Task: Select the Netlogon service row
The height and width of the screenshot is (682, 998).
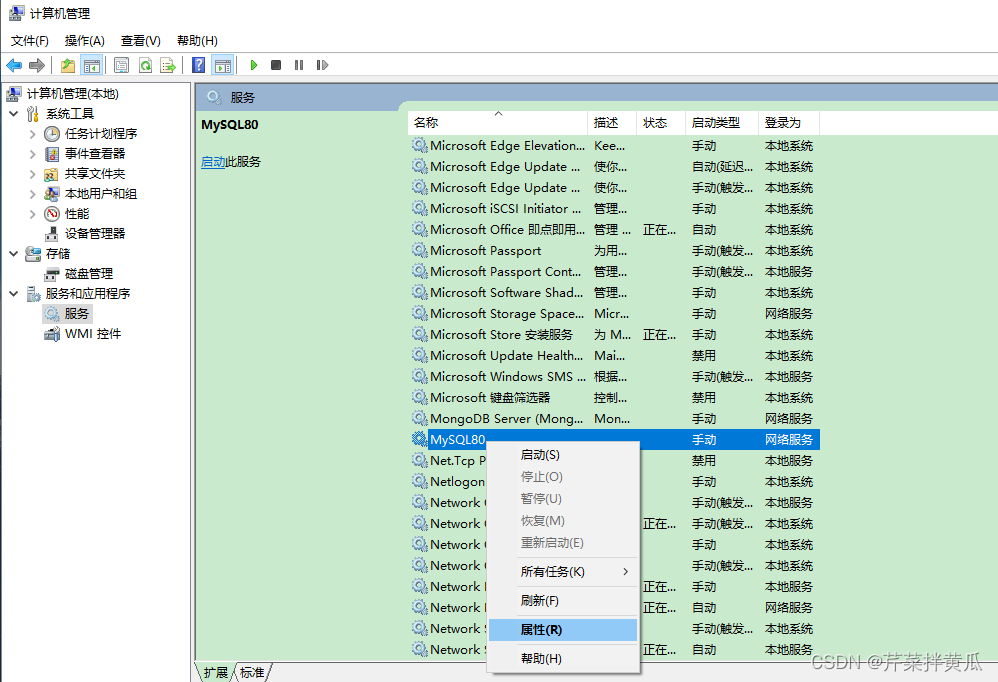Action: 614,482
